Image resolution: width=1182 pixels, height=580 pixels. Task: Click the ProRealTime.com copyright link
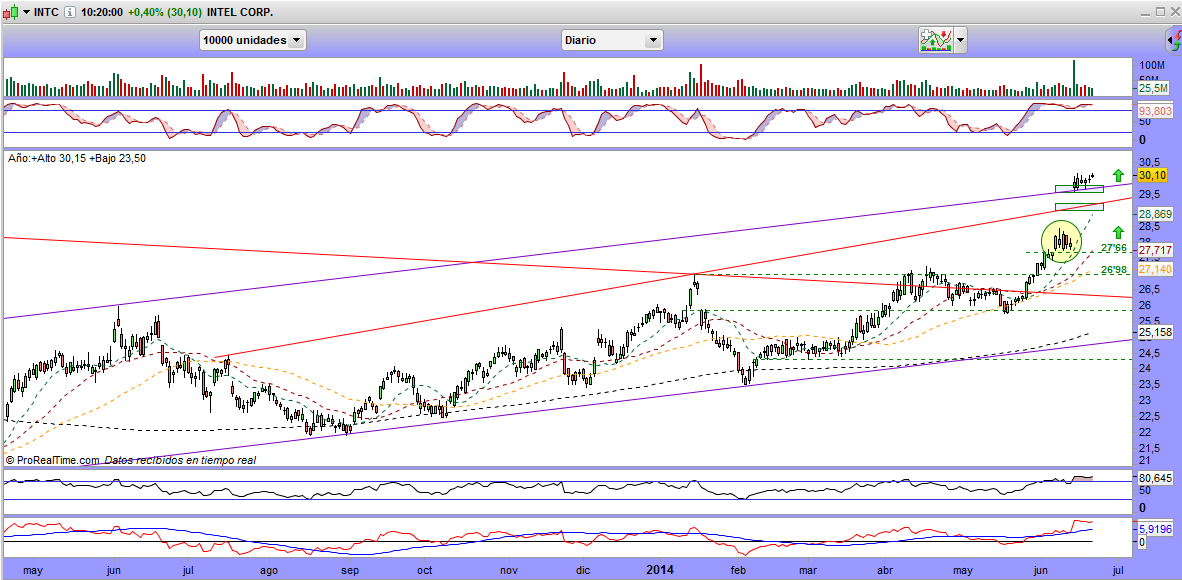point(52,459)
